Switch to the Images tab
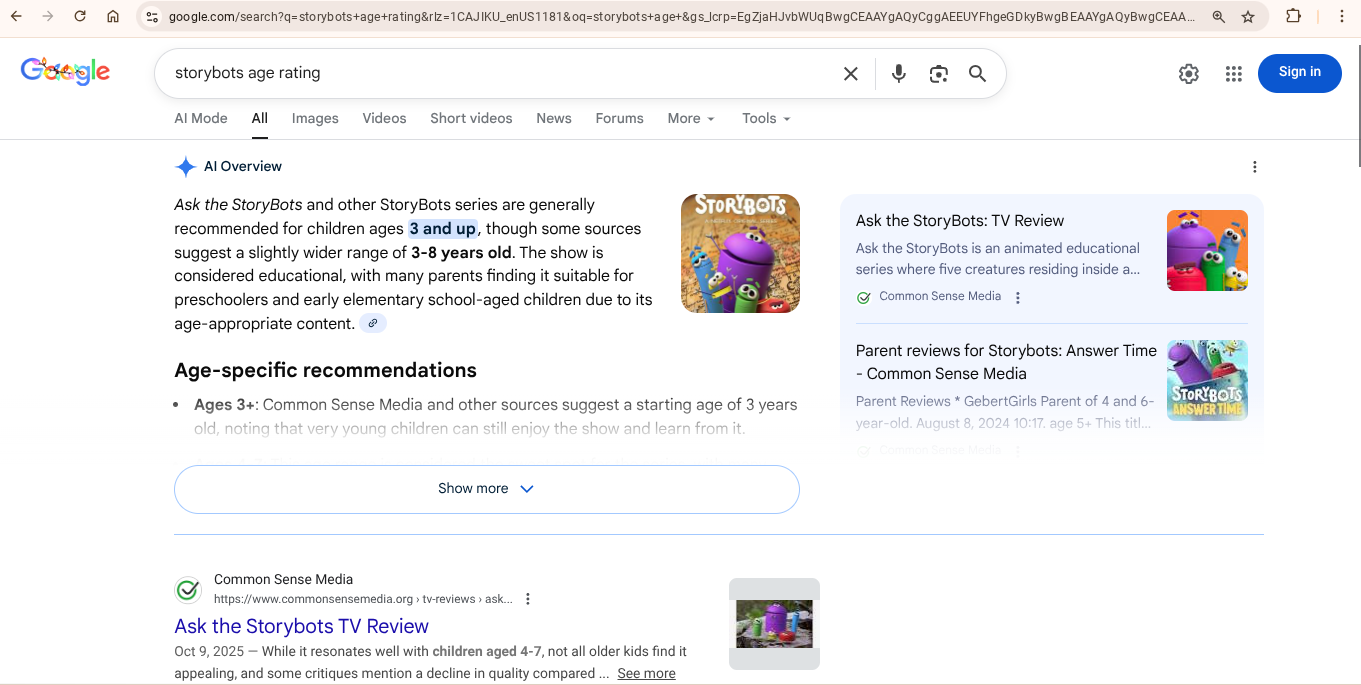The image size is (1361, 685). click(315, 118)
